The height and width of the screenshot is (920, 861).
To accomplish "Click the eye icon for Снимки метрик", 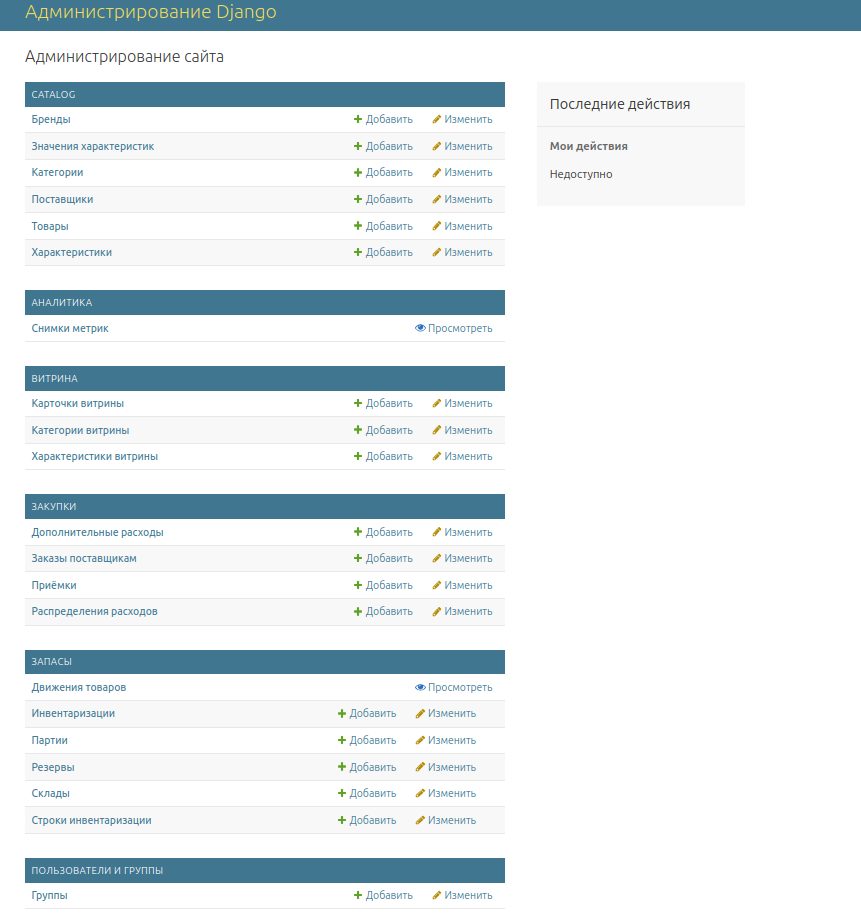I will pyautogui.click(x=420, y=328).
